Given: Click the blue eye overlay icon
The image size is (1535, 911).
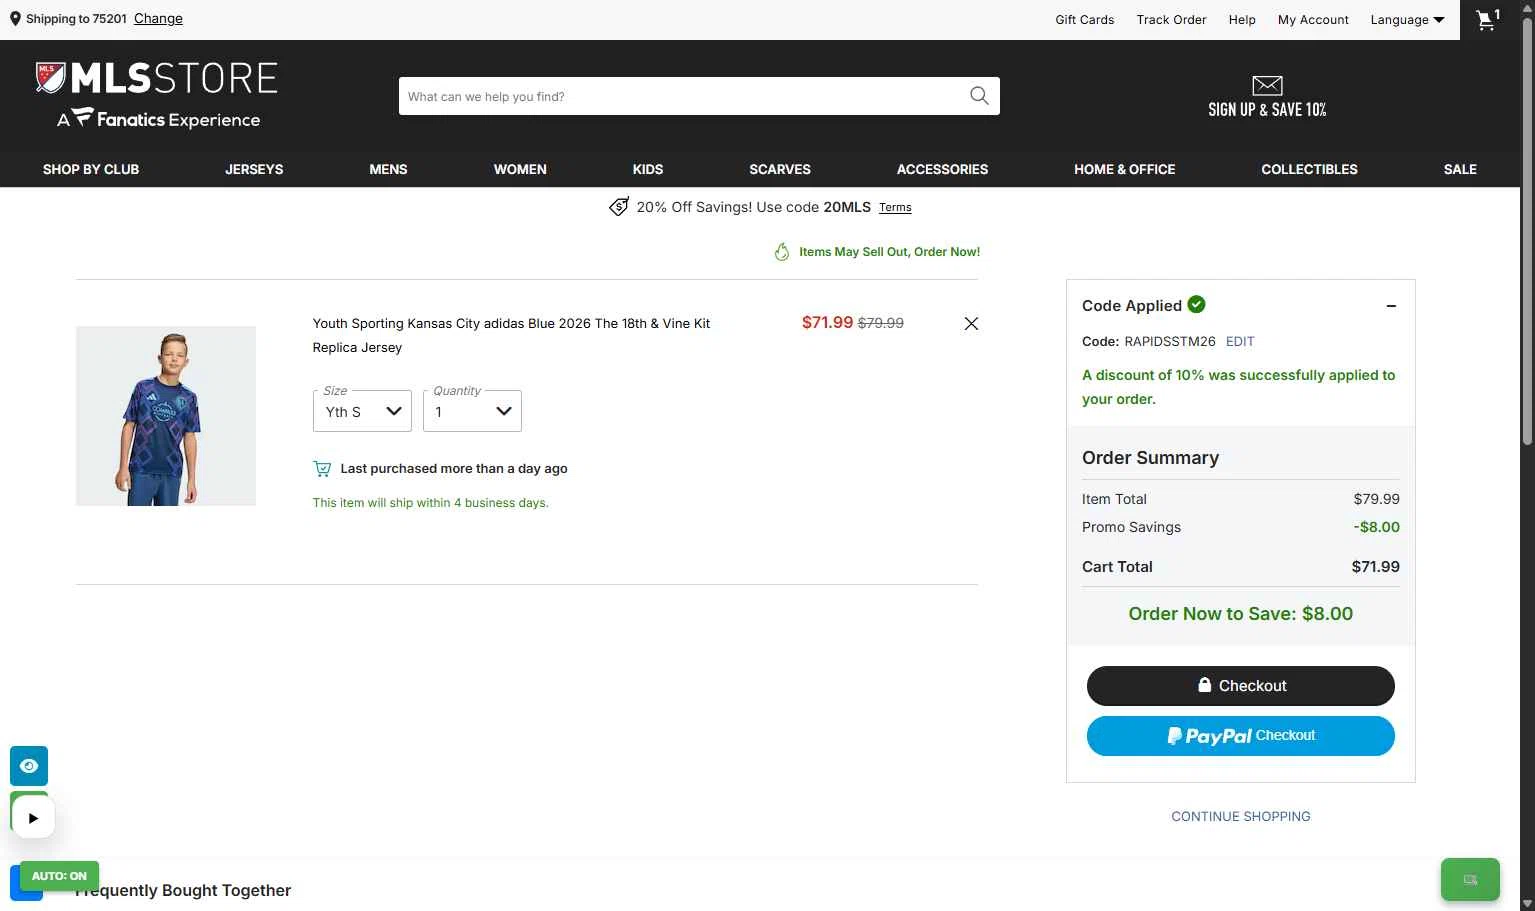Looking at the screenshot, I should point(29,766).
